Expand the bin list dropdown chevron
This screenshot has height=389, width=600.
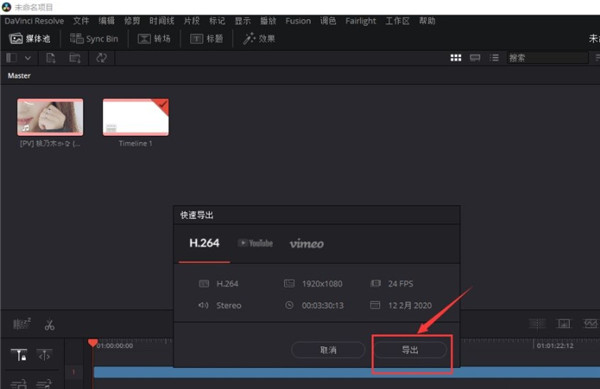pyautogui.click(x=28, y=58)
